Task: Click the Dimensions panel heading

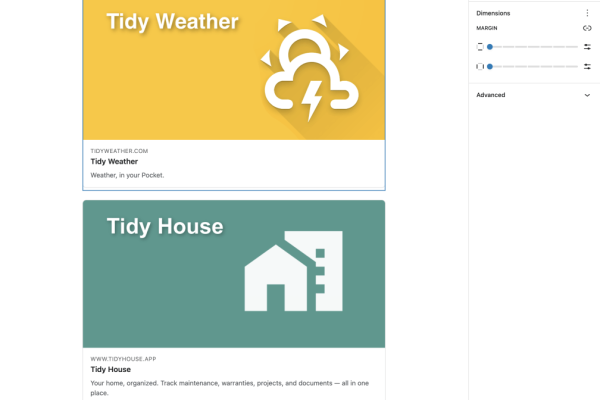Action: pyautogui.click(x=493, y=13)
